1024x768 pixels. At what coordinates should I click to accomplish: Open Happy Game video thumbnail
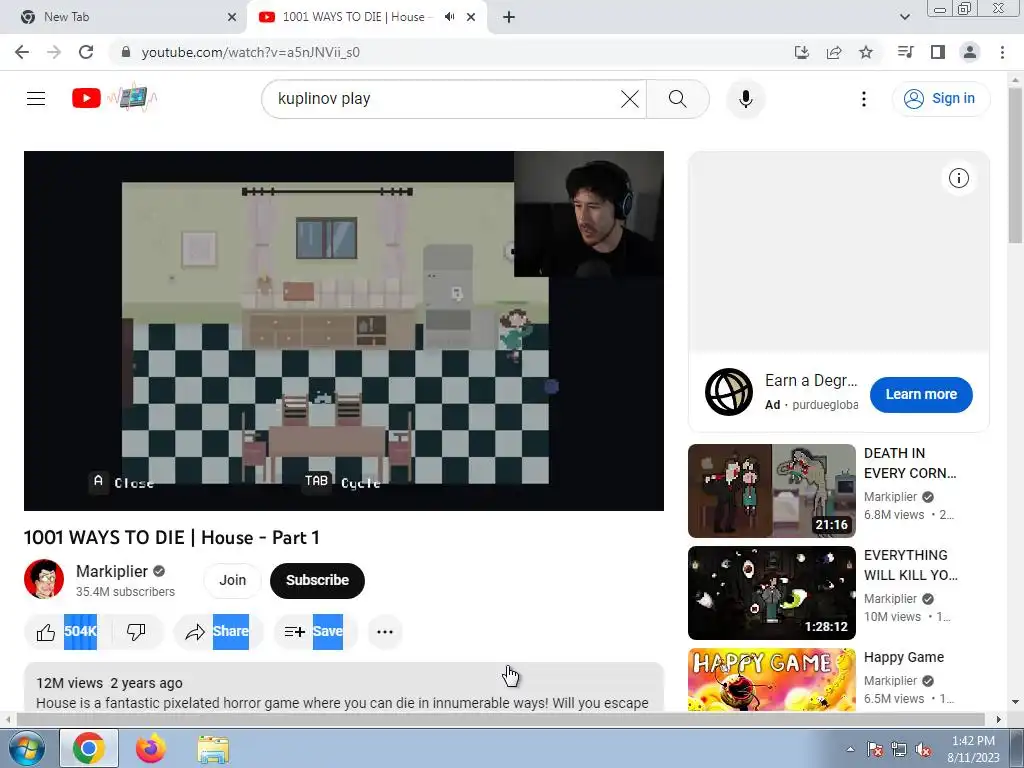(x=771, y=679)
